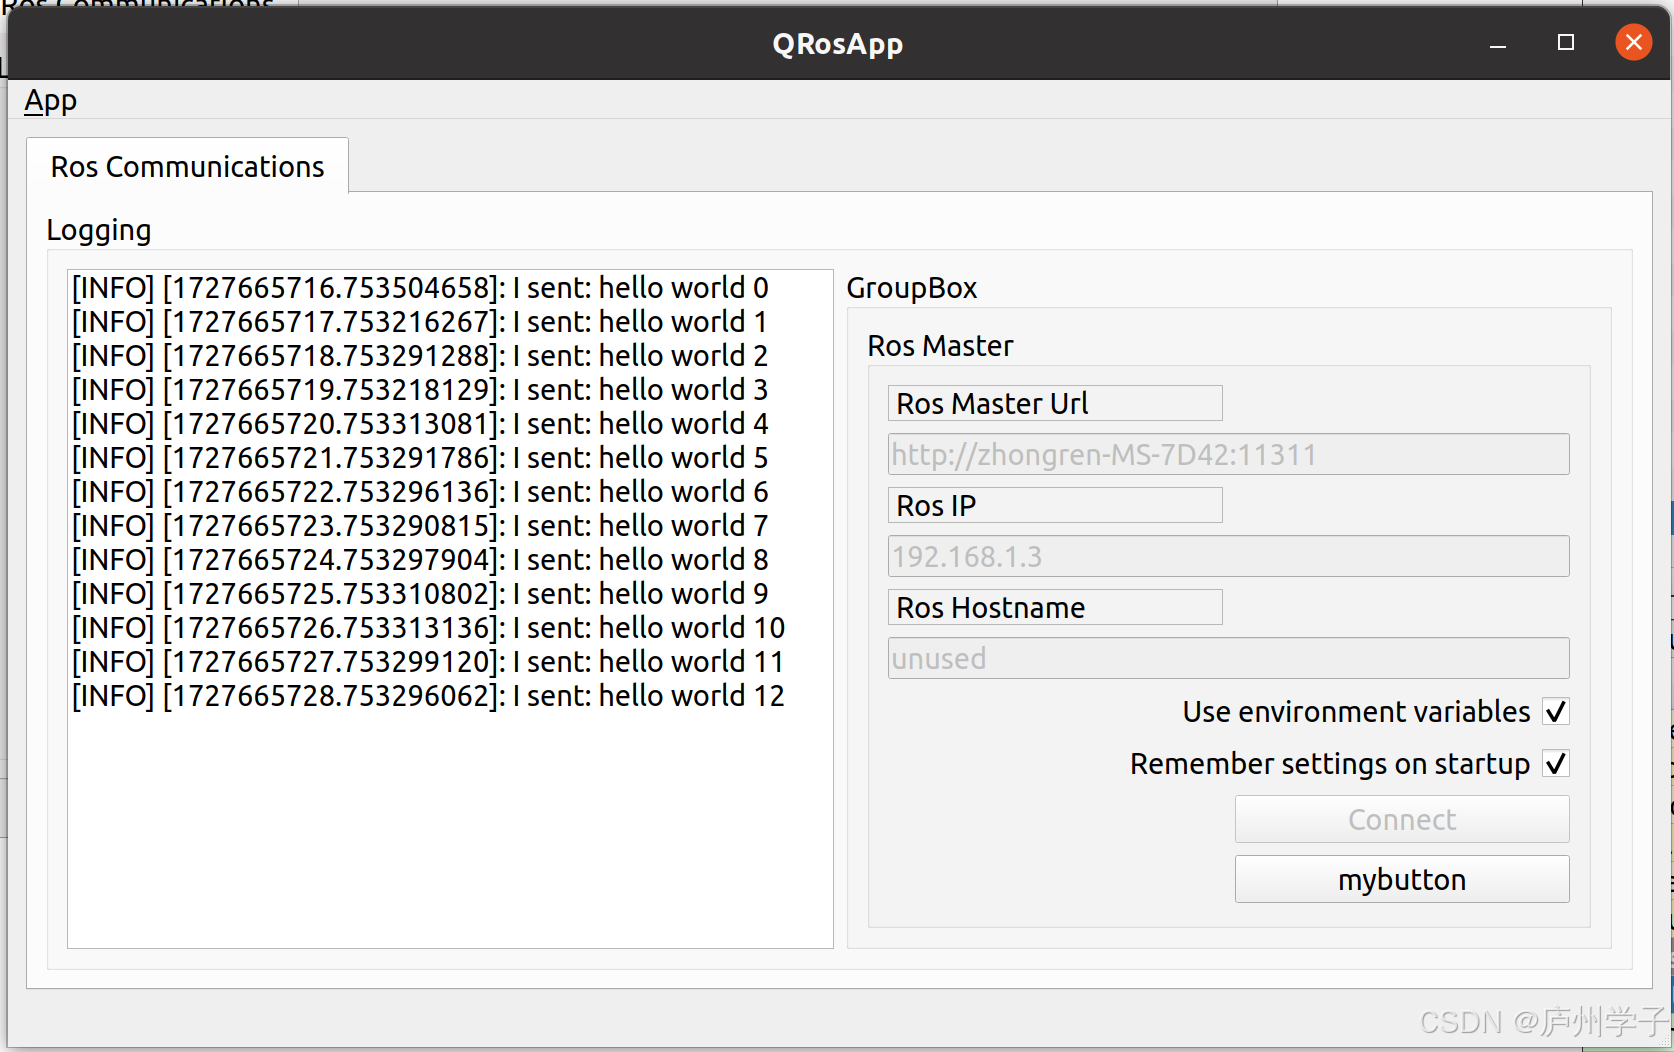Select the Ros Communications tab

188,166
